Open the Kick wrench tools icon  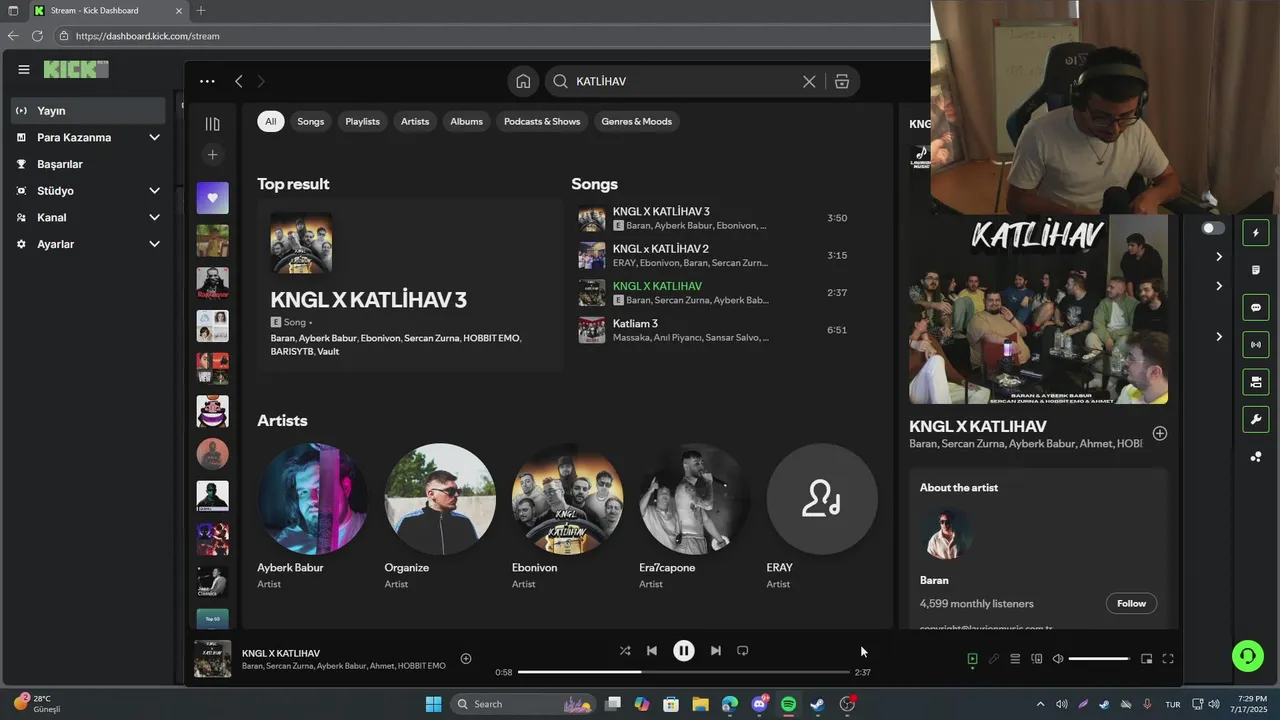coord(1256,419)
